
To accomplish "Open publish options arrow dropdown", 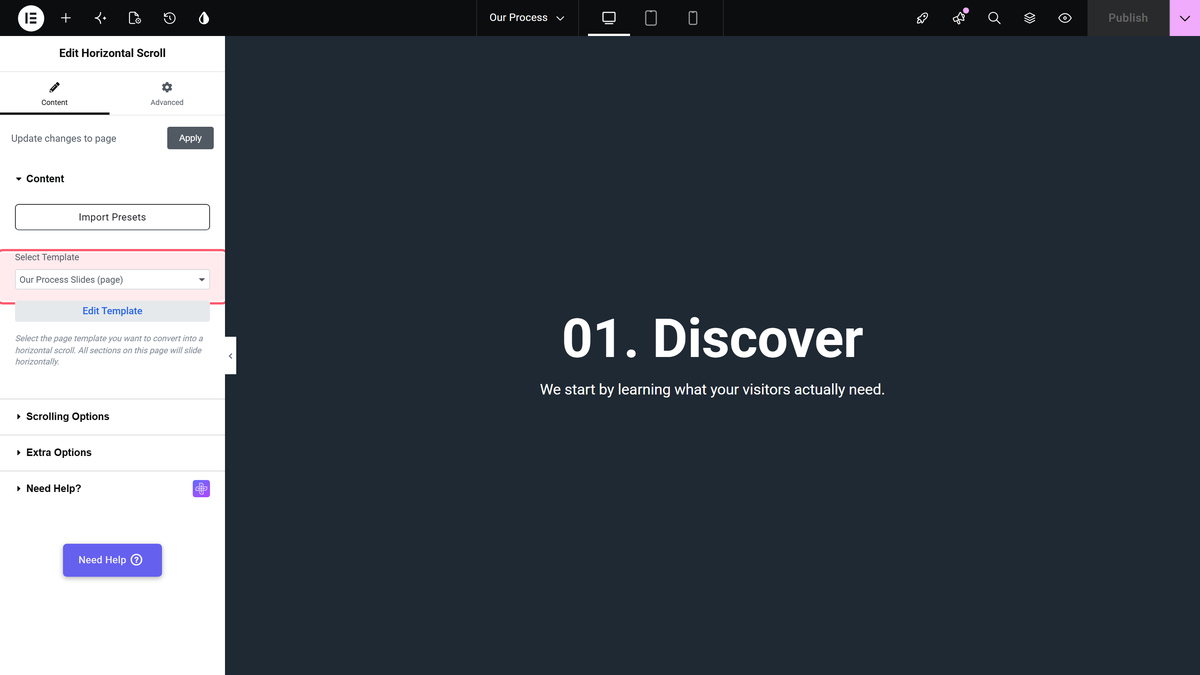I will pyautogui.click(x=1185, y=18).
